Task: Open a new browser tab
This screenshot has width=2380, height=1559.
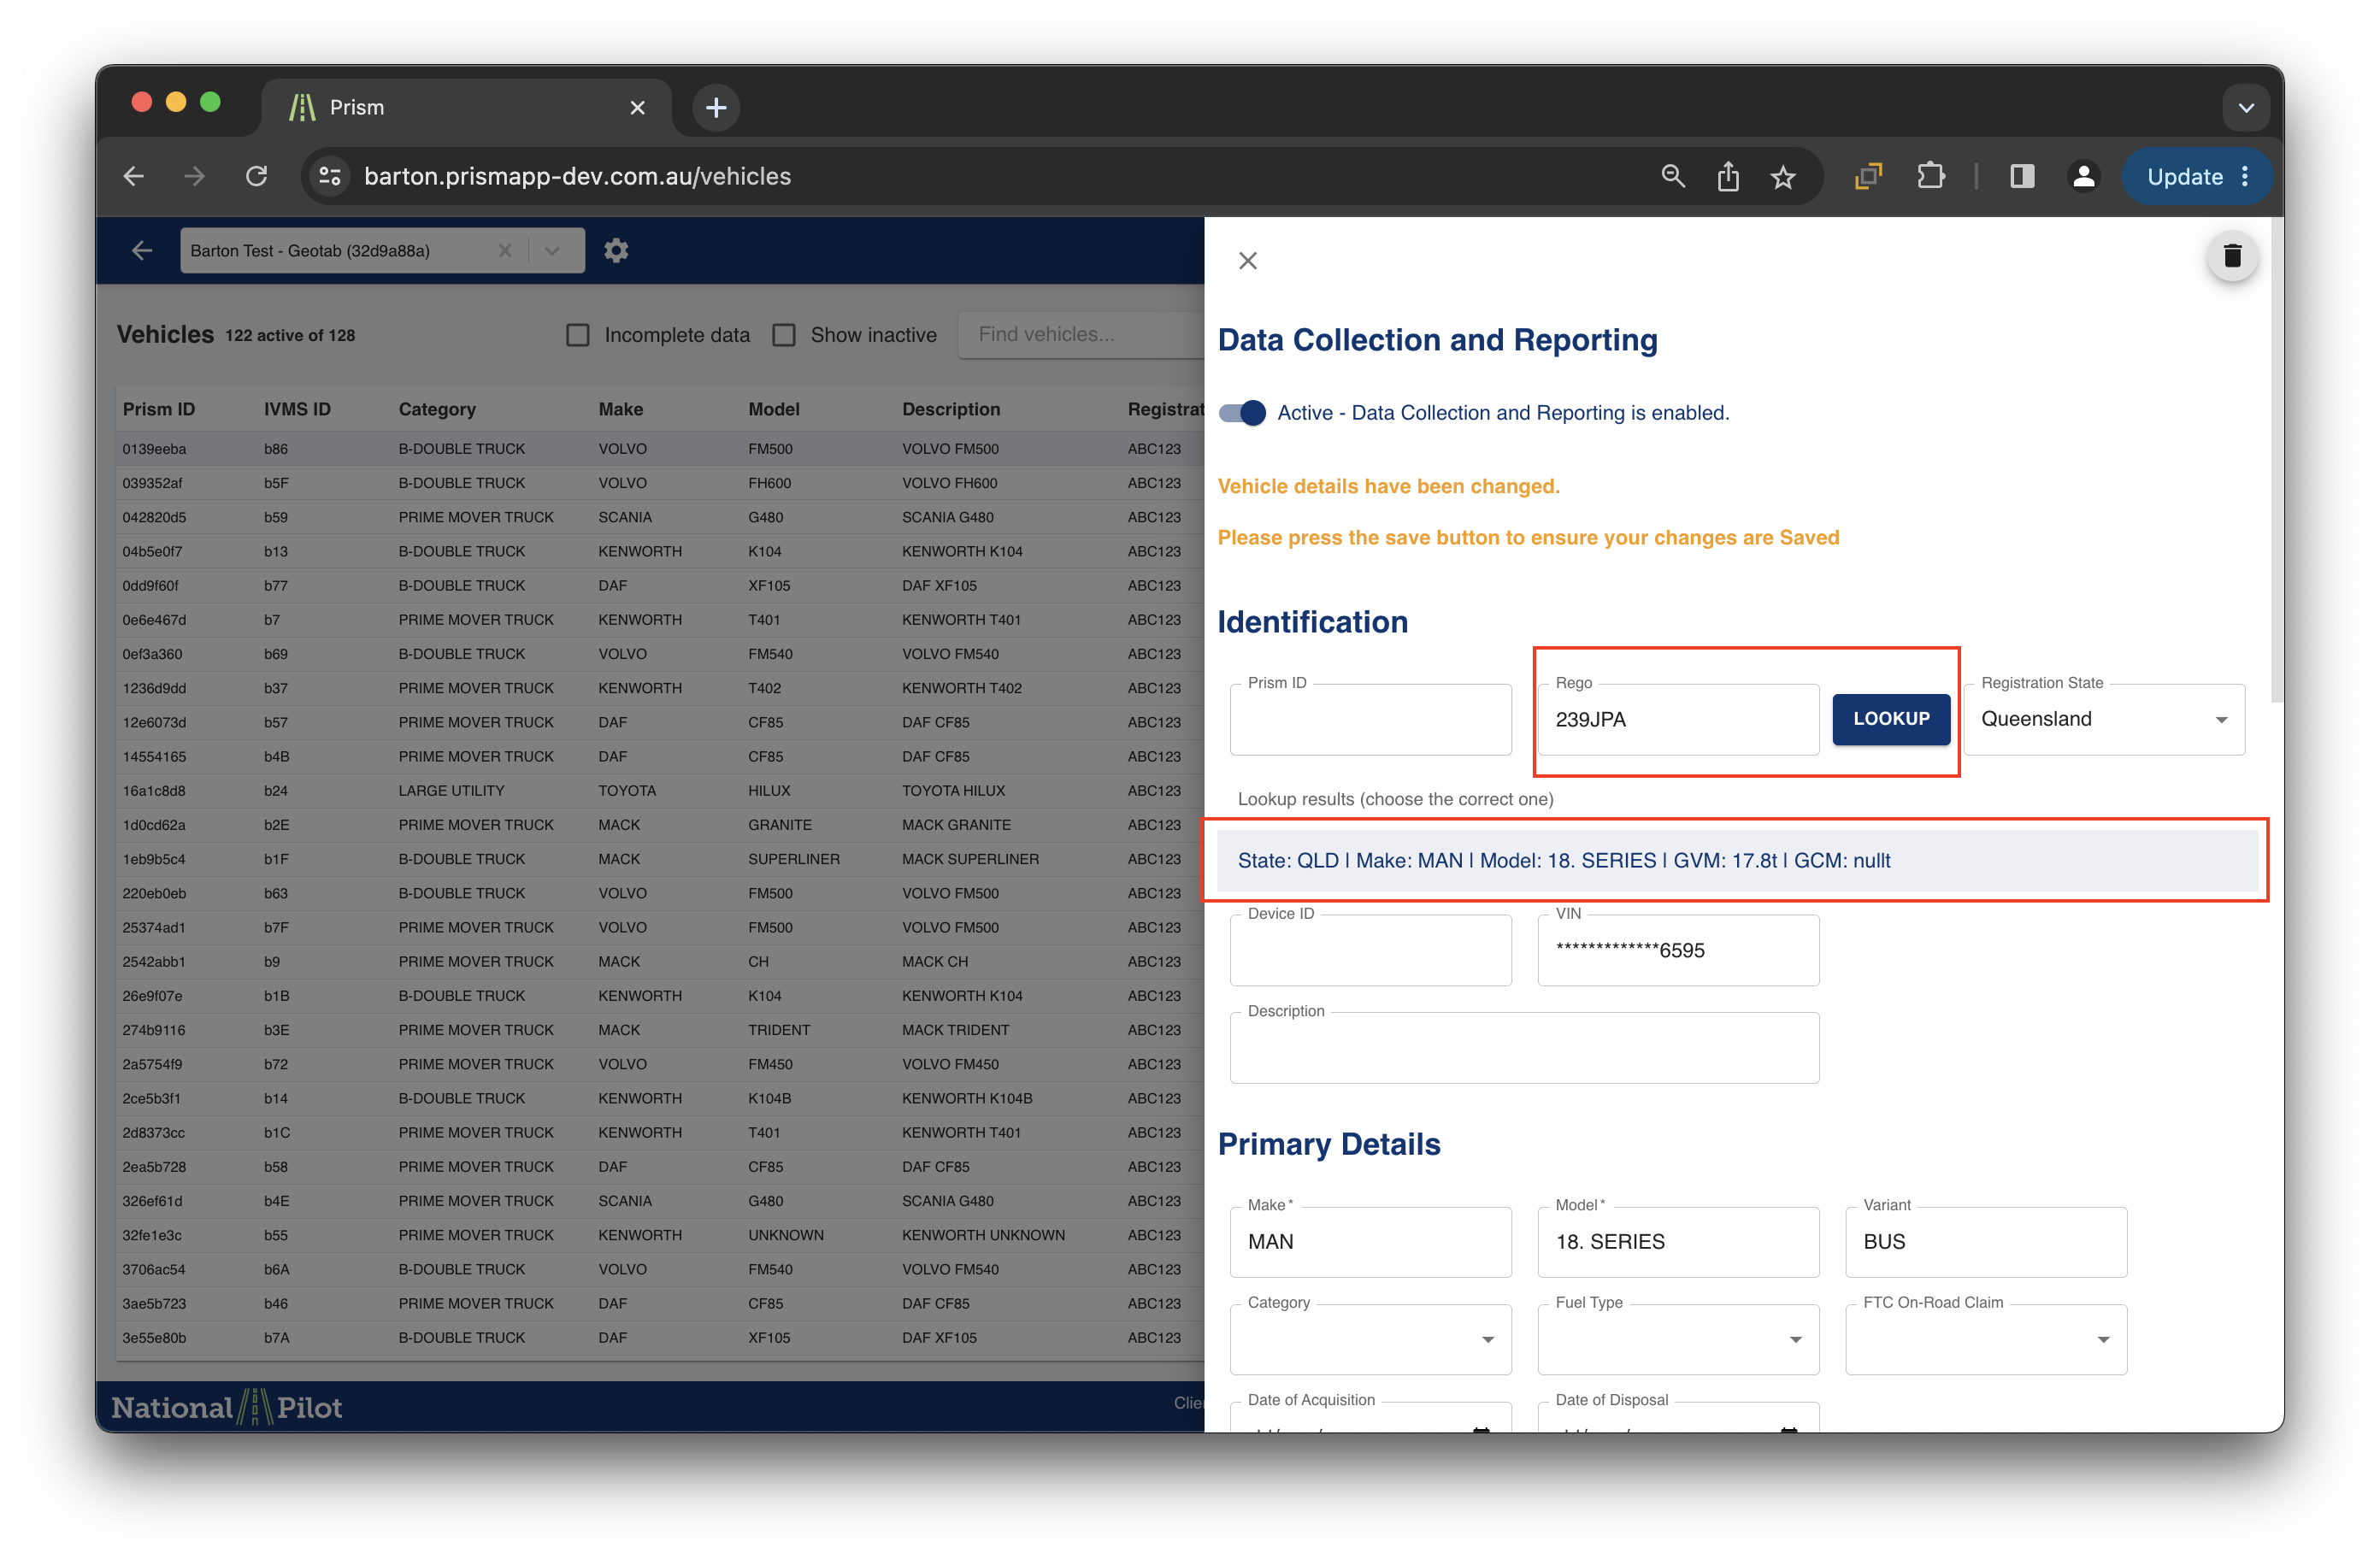Action: 716,107
